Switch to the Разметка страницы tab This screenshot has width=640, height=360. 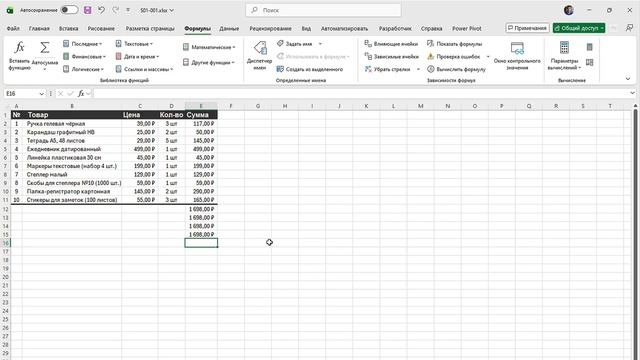click(150, 29)
